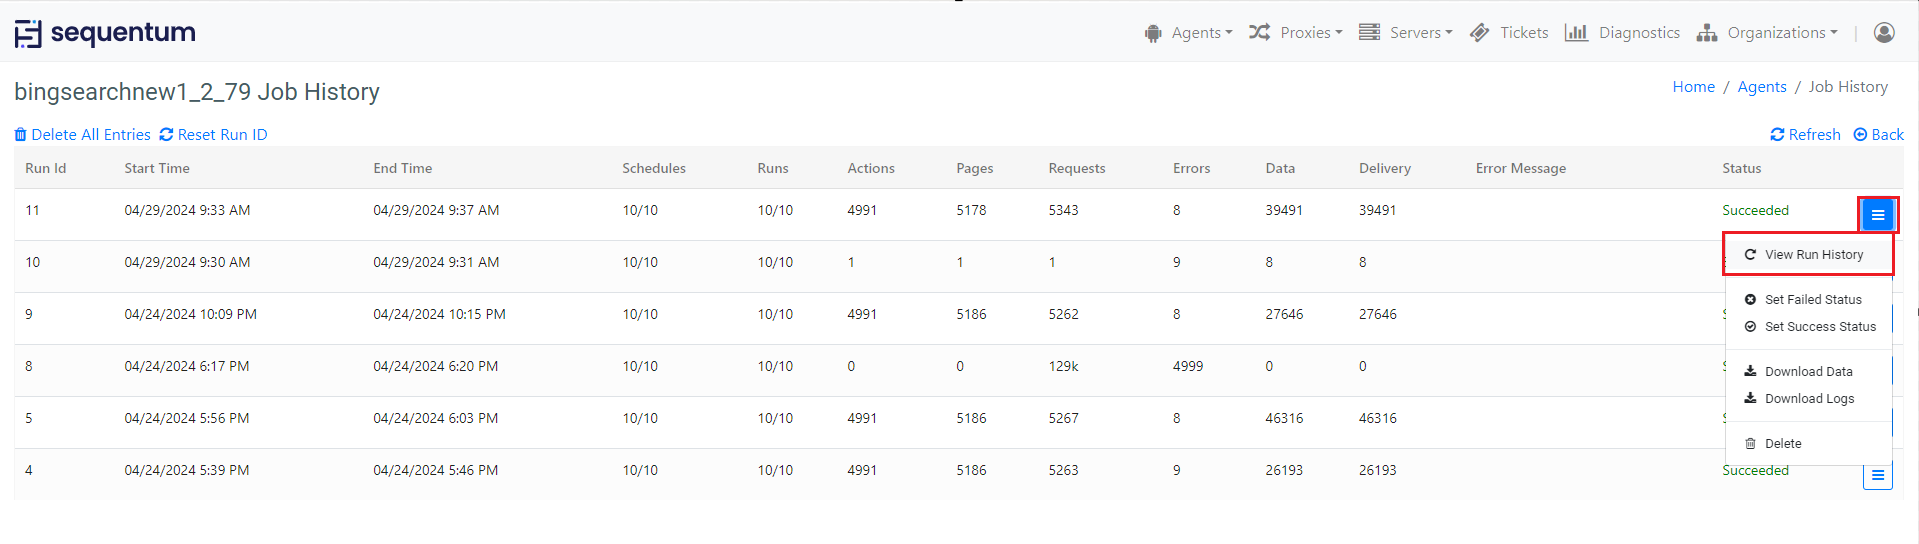Expand the Proxies dropdown menu
1919x544 pixels.
[1296, 33]
